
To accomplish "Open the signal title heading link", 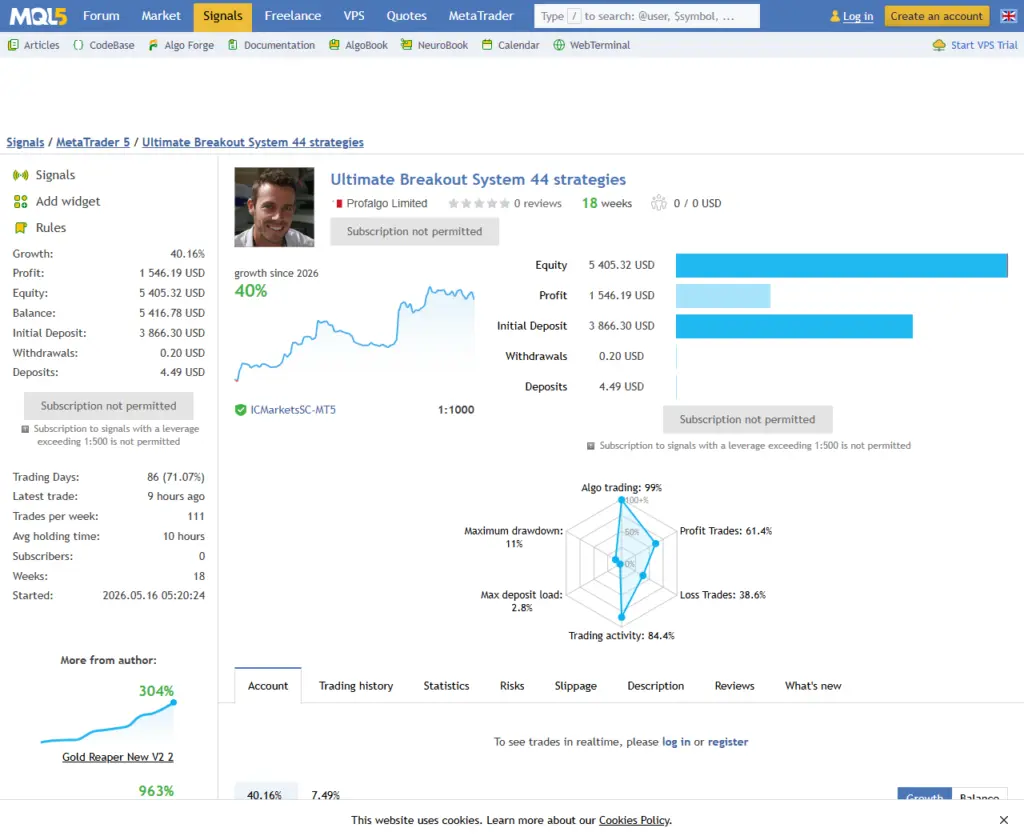I will [478, 180].
